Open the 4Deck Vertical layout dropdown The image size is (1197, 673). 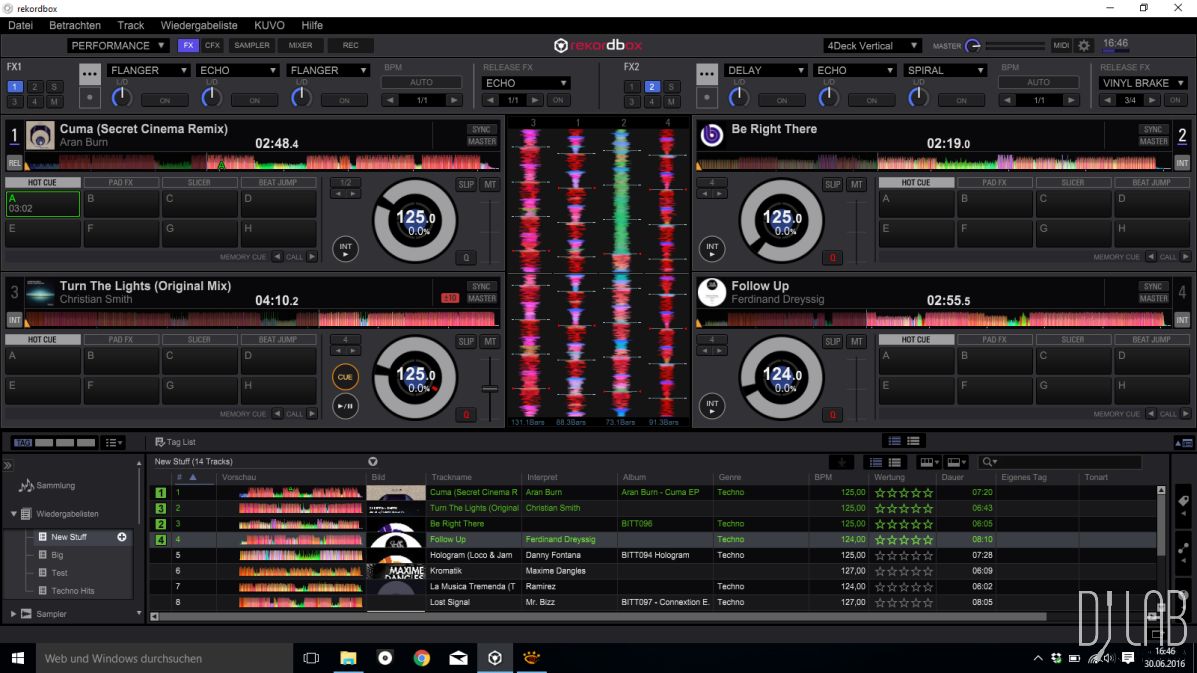[x=872, y=46]
